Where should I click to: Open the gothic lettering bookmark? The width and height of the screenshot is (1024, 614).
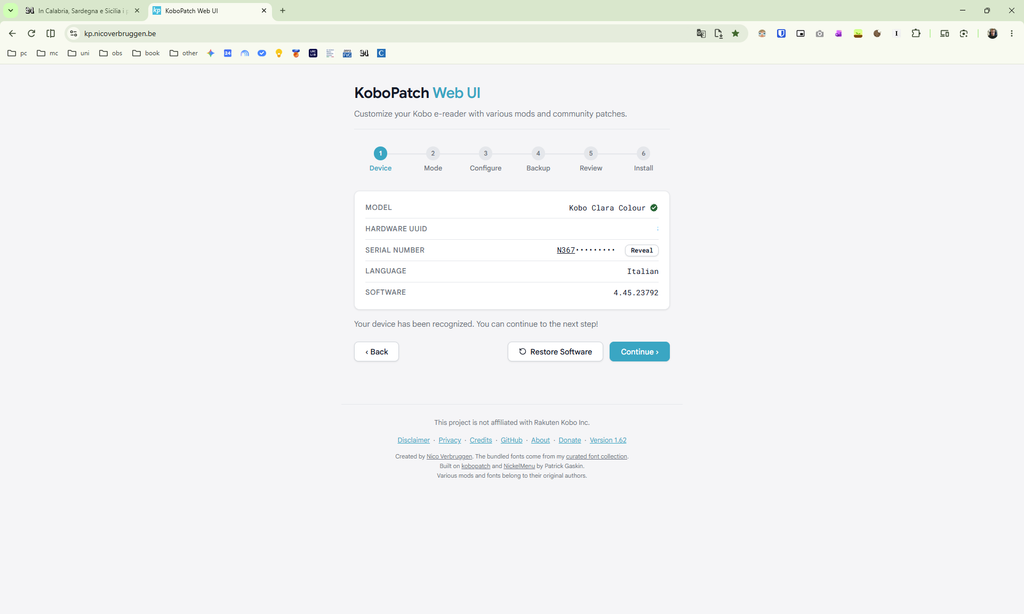tap(364, 53)
